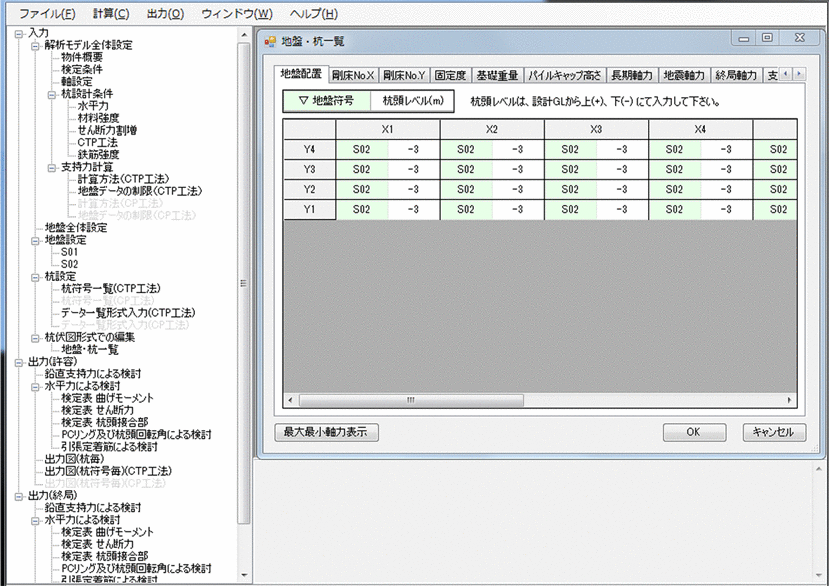Screen dimensions: 829x586
Task: Open the ヘルプ(H) menu
Action: pyautogui.click(x=314, y=14)
